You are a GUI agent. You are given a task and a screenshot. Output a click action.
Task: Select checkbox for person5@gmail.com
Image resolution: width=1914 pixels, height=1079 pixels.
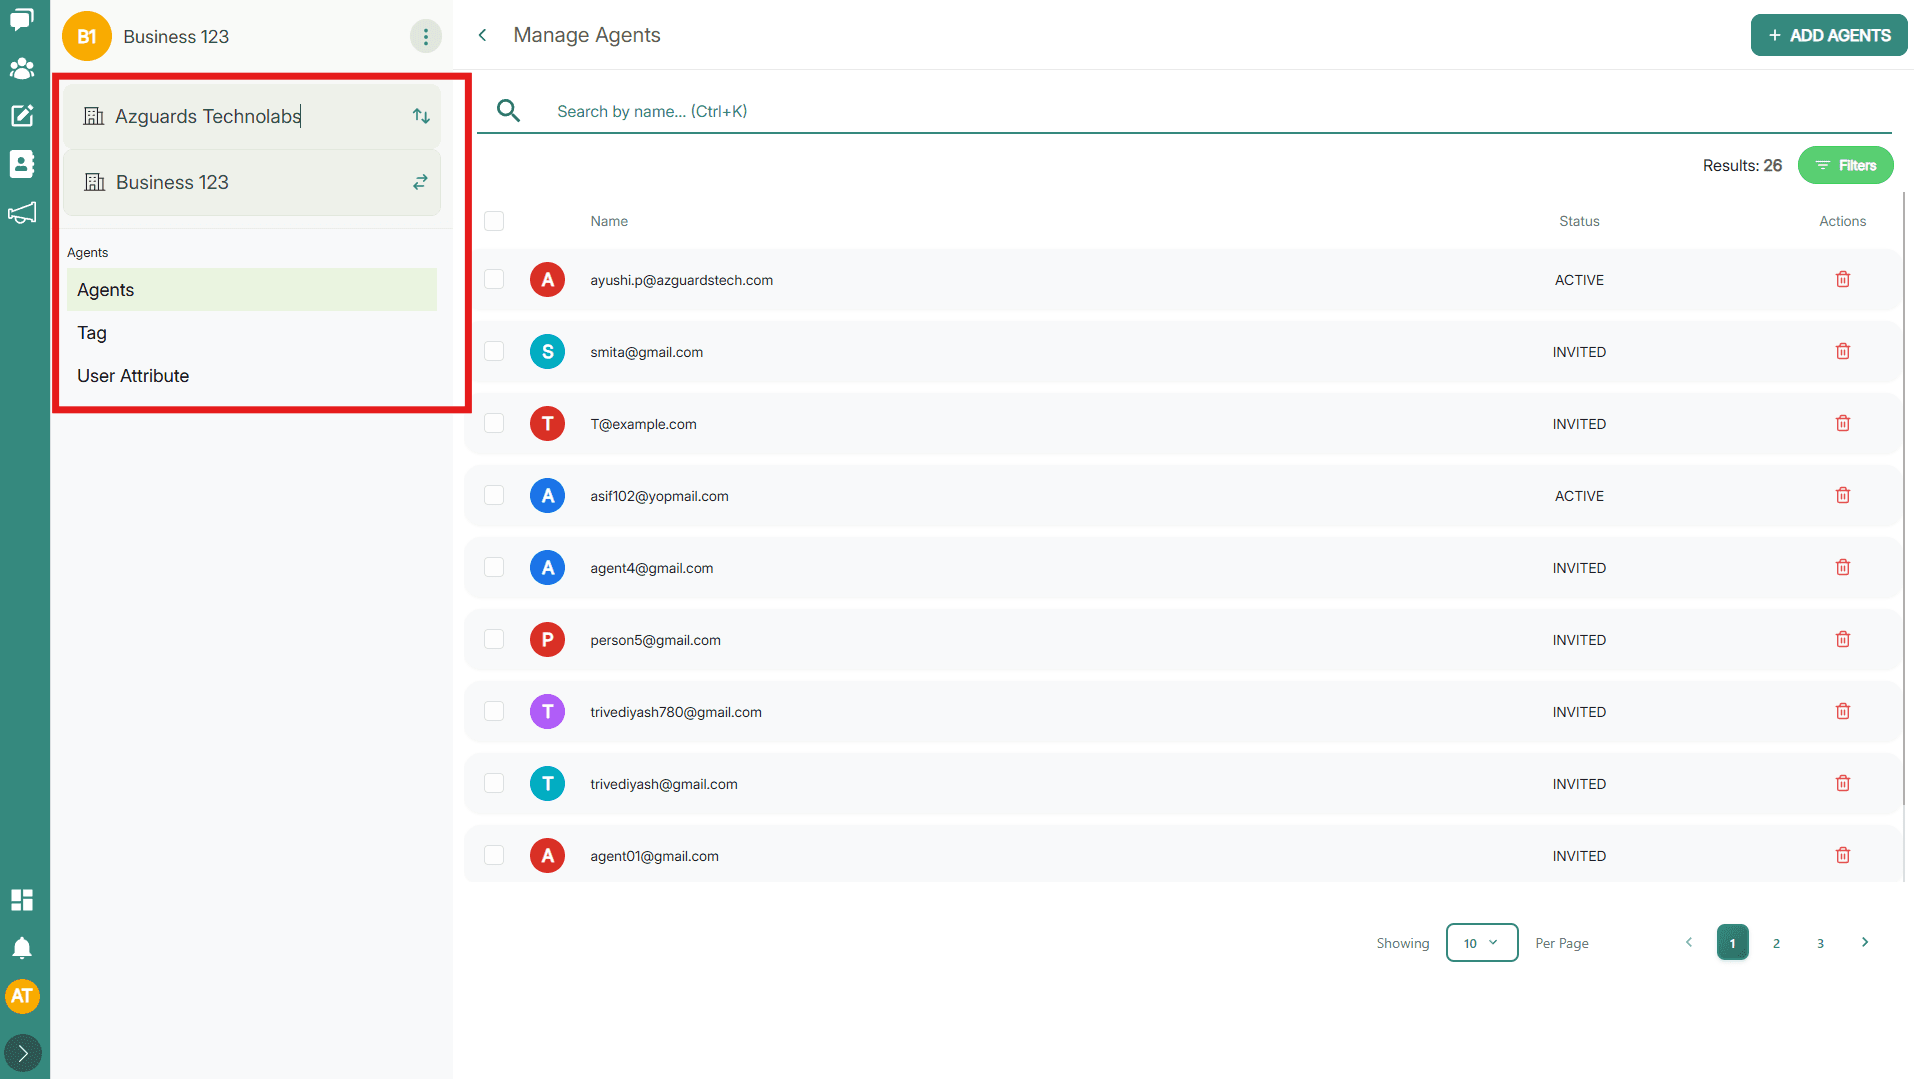click(x=494, y=640)
